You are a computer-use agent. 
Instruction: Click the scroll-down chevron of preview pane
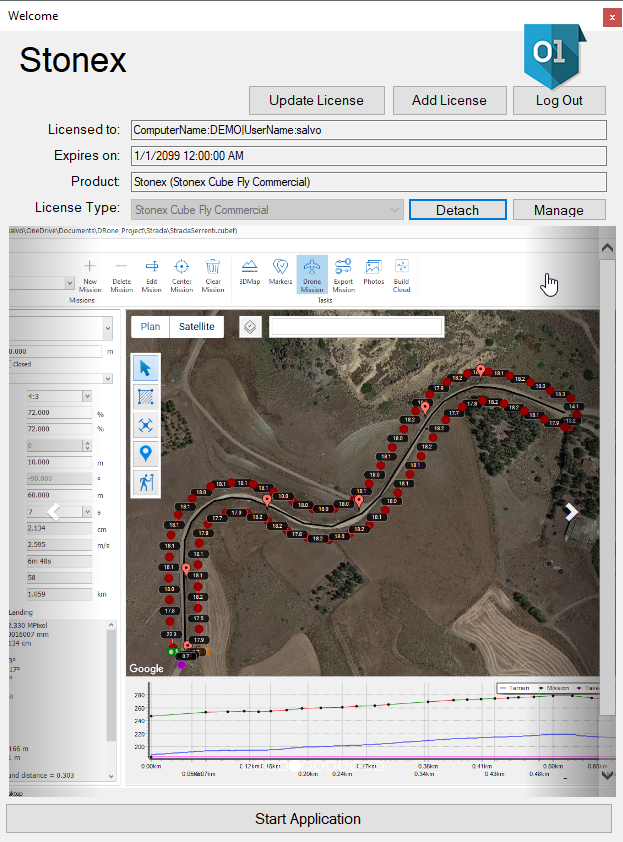click(x=607, y=775)
